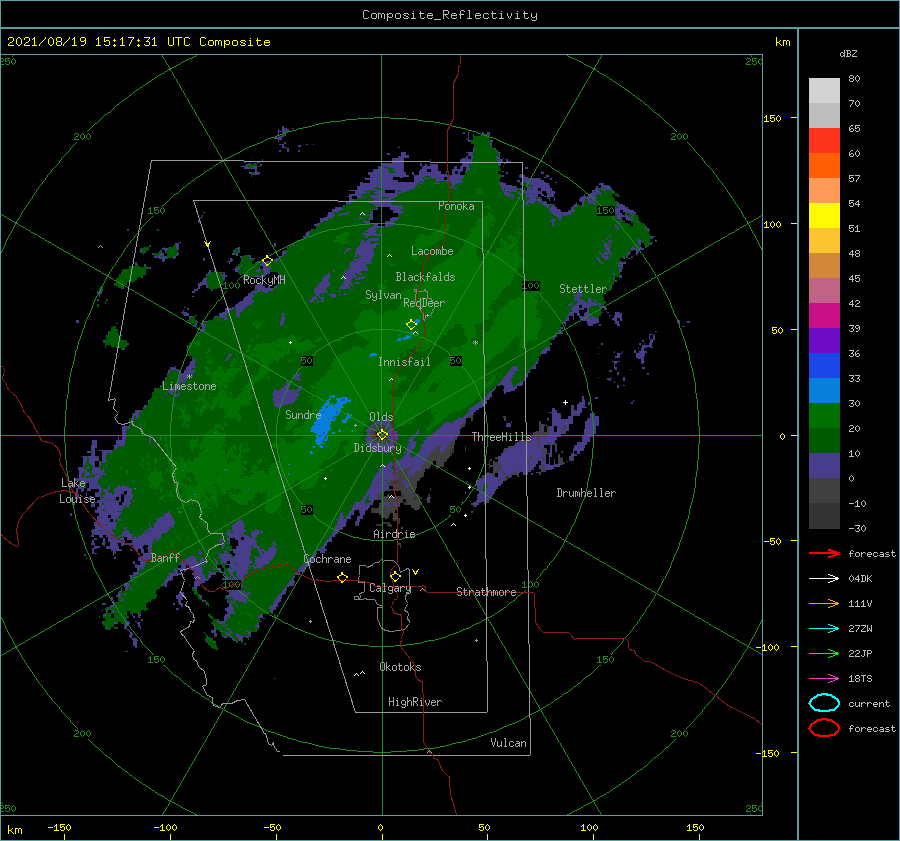Click the blue reflectivity core near Sundre
The height and width of the screenshot is (841, 900).
click(330, 421)
